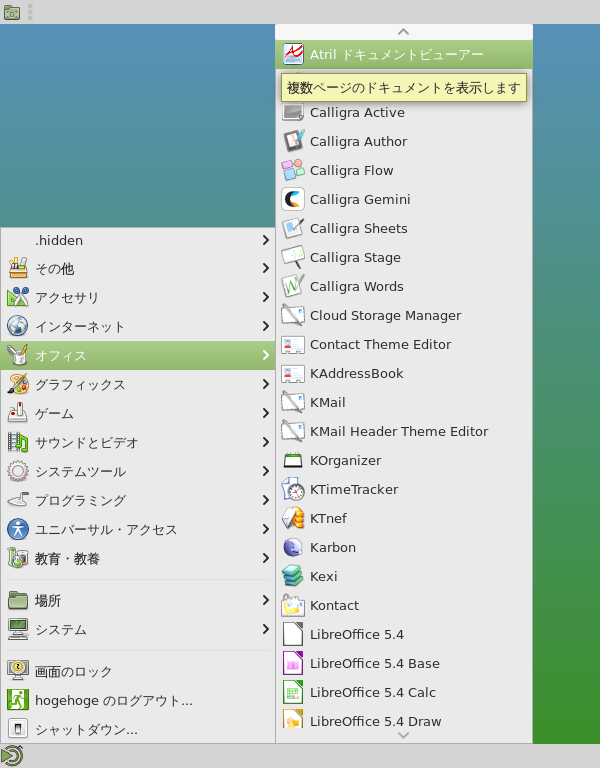Click the Kexi database icon
This screenshot has width=600, height=768.
click(293, 576)
